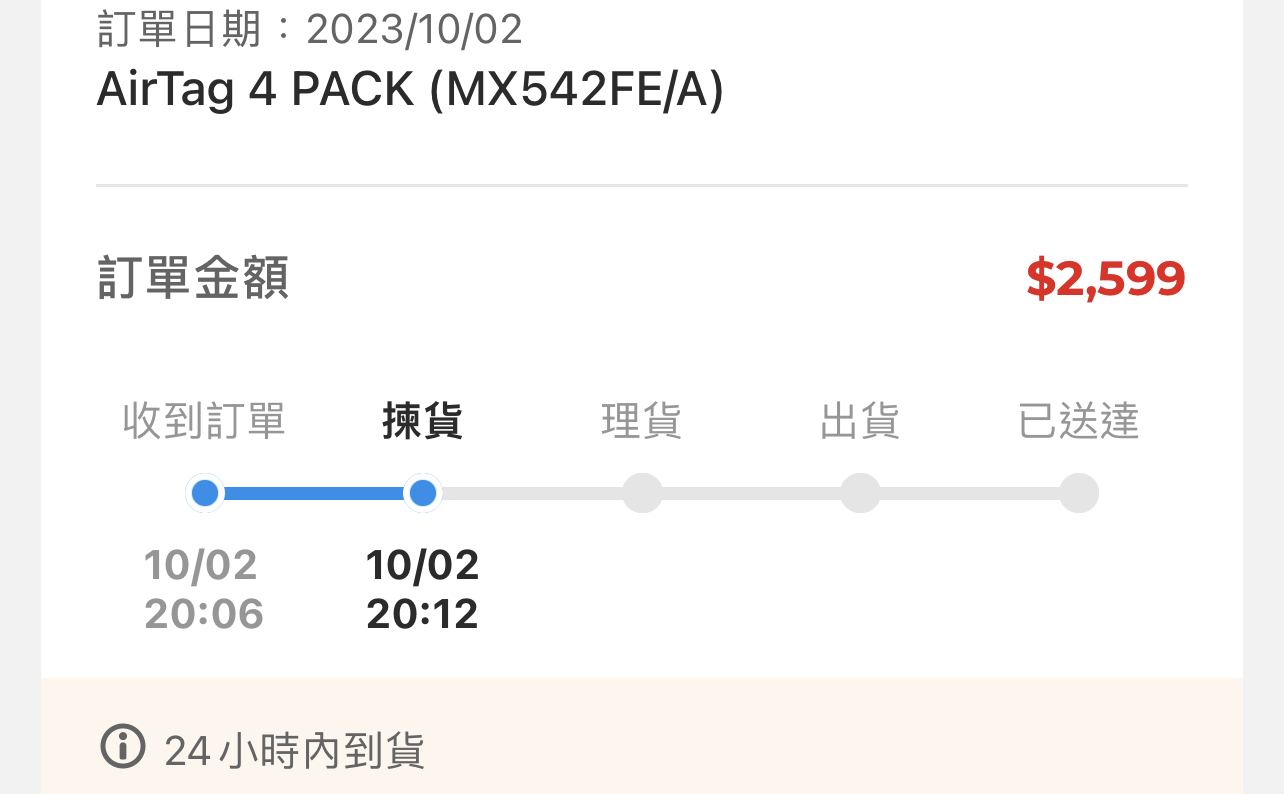Viewport: 1284px width, 794px height.
Task: Click the info icon beside 24小時內到貨
Action: (123, 747)
